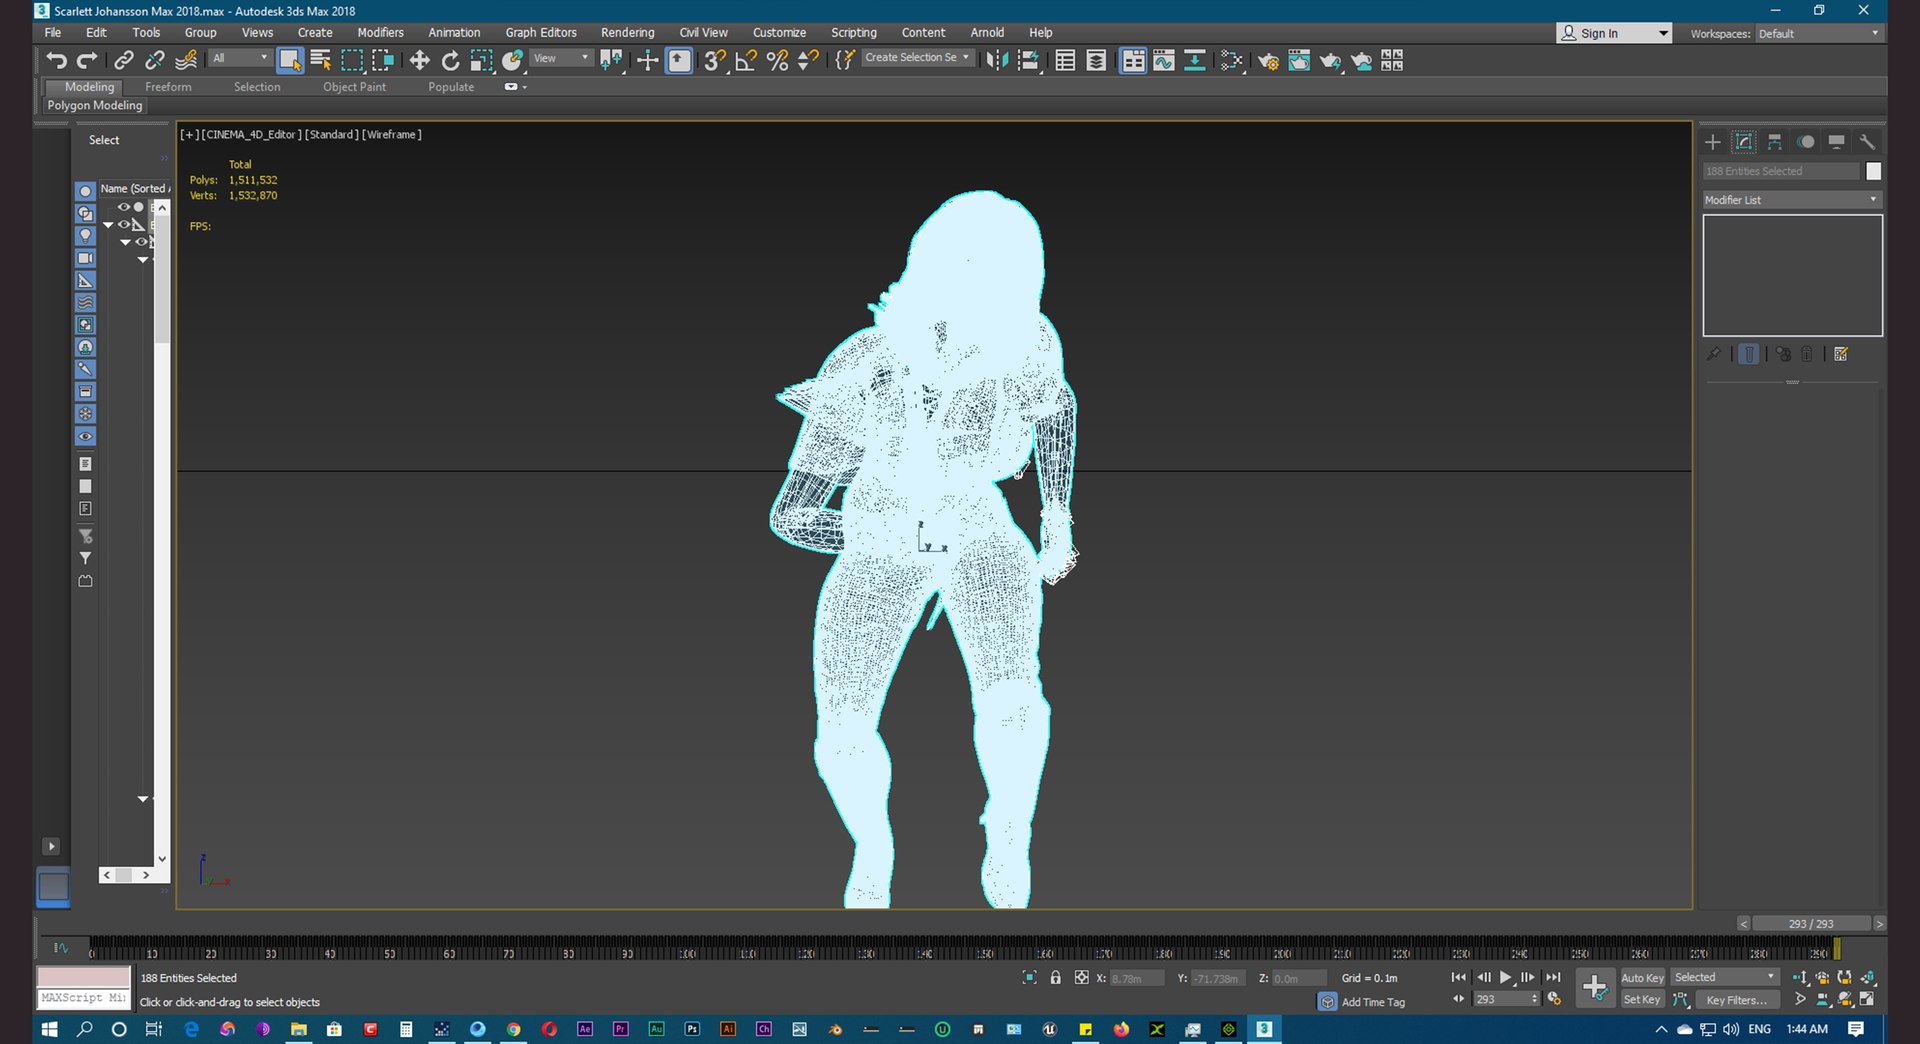Toggle Key Mode next to frame field
This screenshot has height=1044, width=1920.
coord(1459,999)
